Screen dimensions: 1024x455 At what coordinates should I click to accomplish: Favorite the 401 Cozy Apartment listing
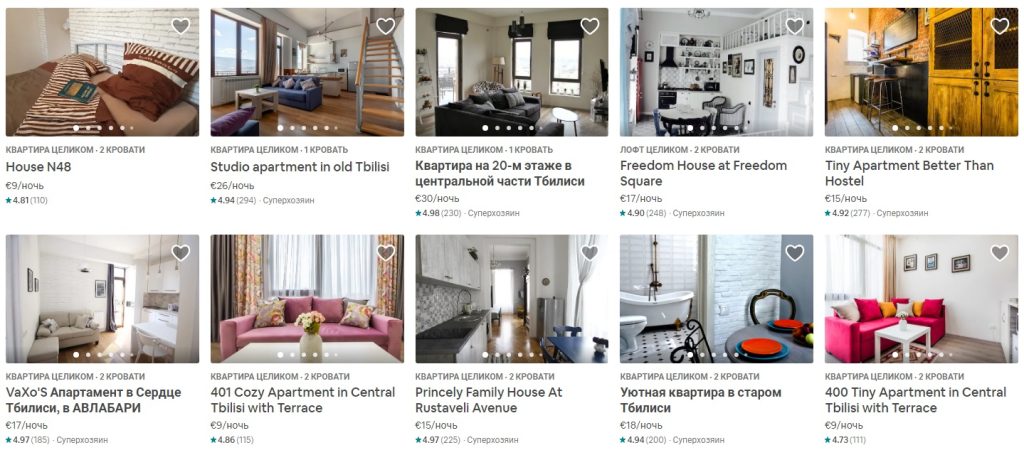385,253
